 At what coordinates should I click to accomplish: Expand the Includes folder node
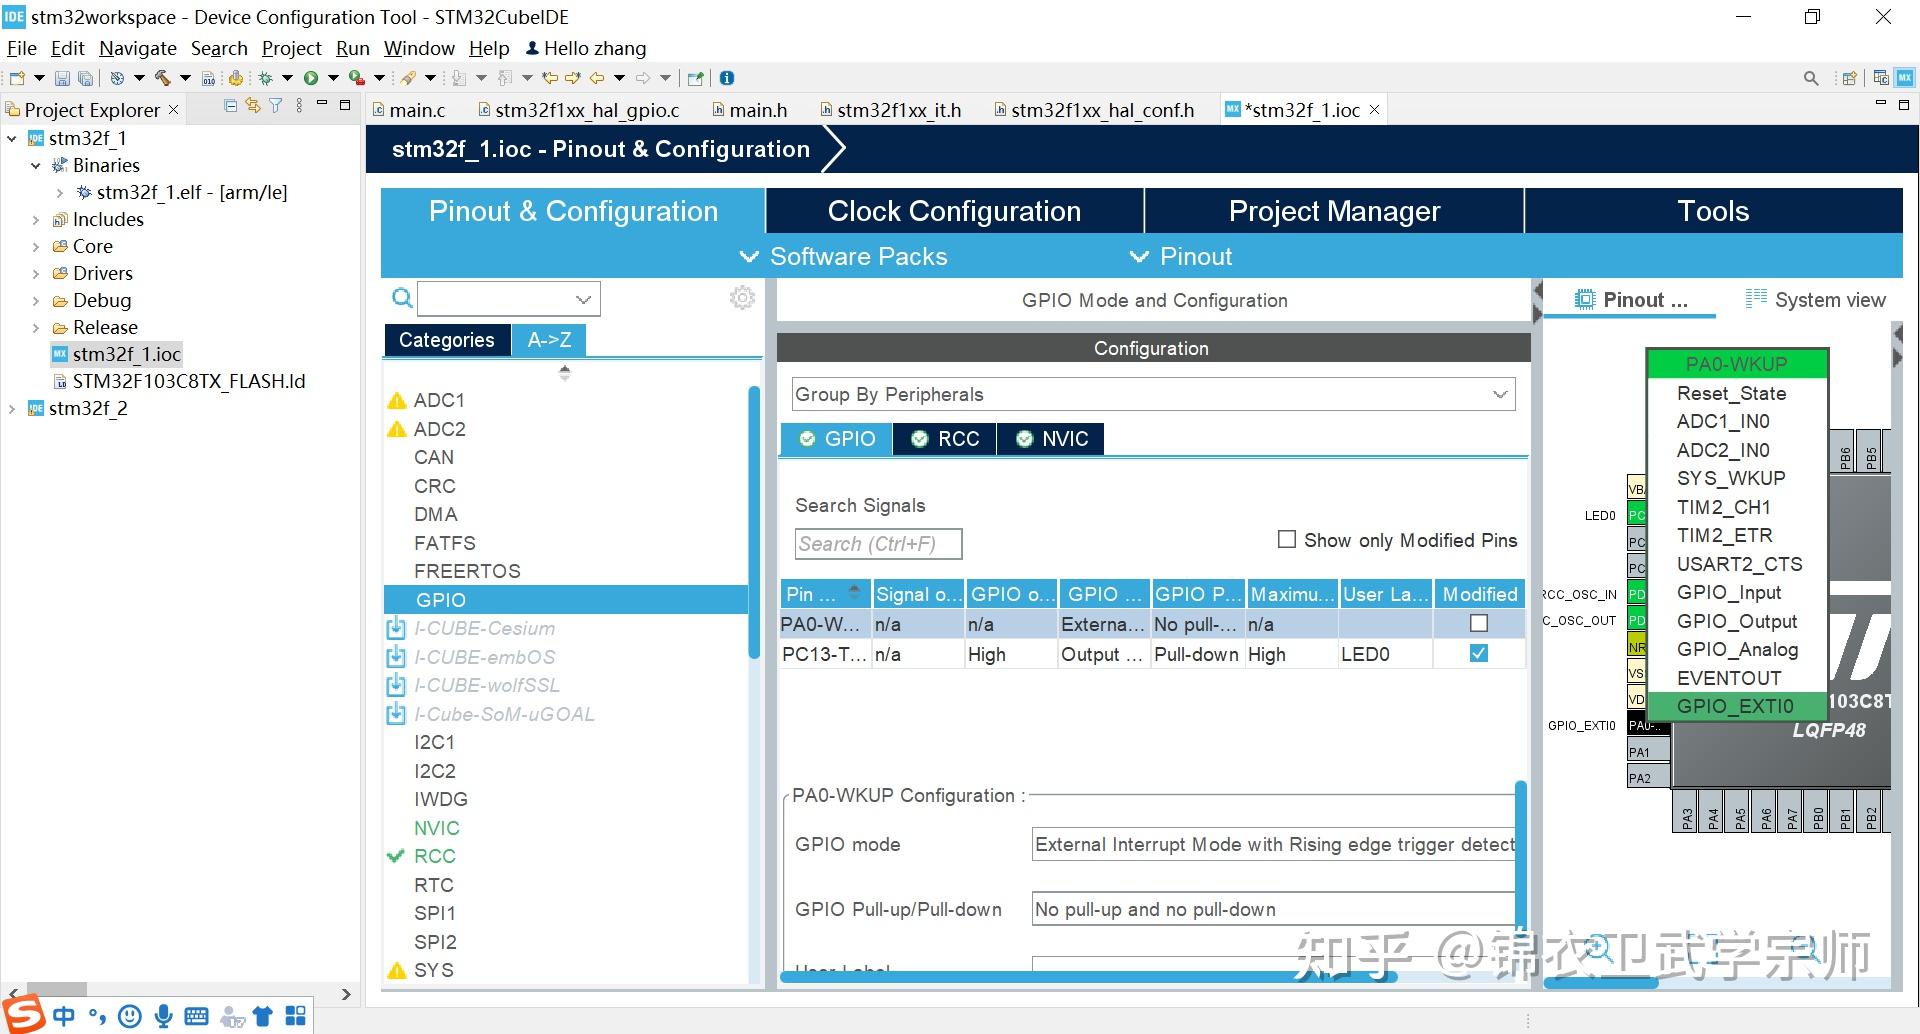(x=36, y=219)
